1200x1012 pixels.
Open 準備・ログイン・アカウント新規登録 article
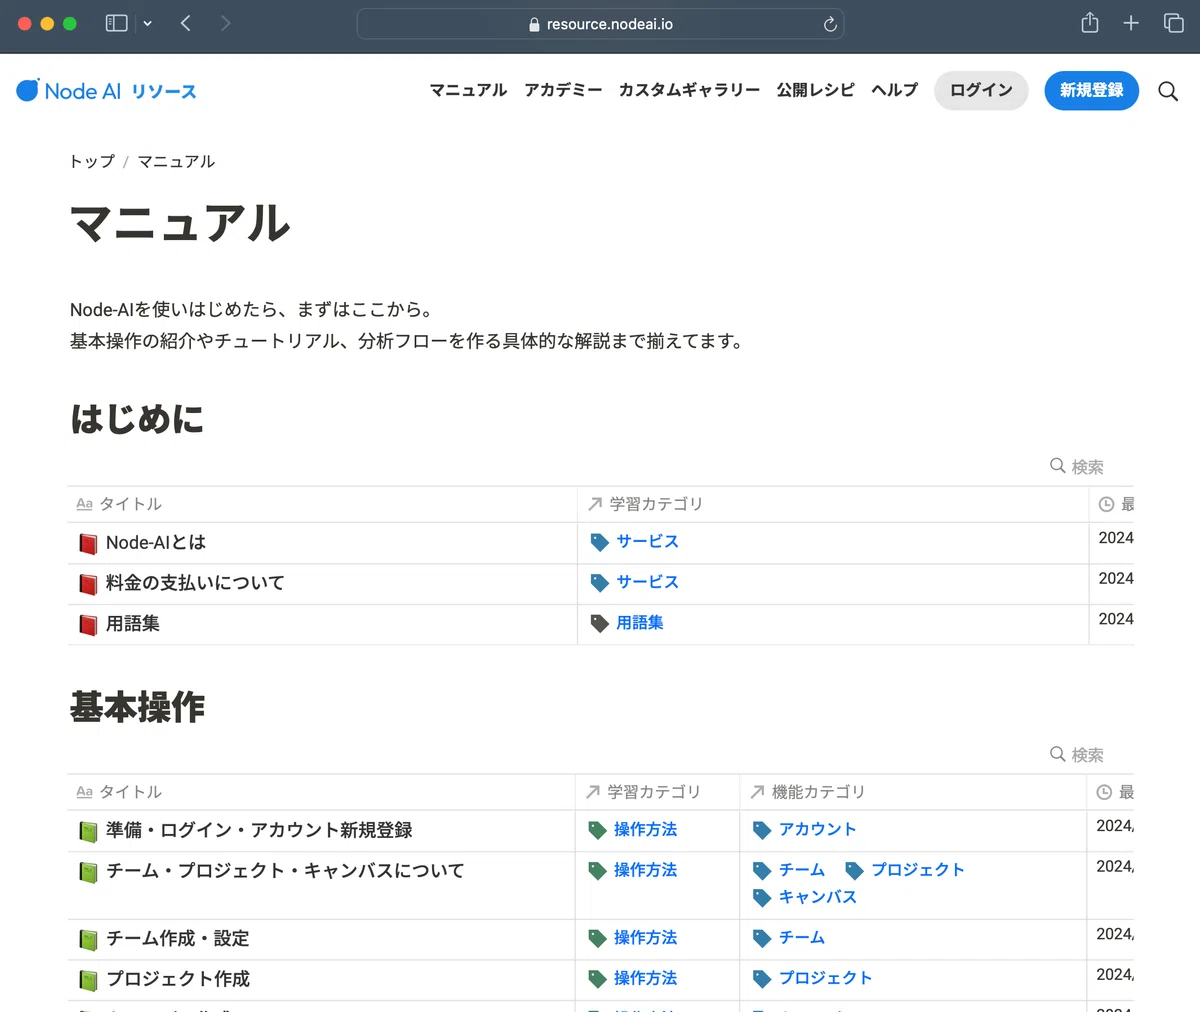tap(259, 830)
